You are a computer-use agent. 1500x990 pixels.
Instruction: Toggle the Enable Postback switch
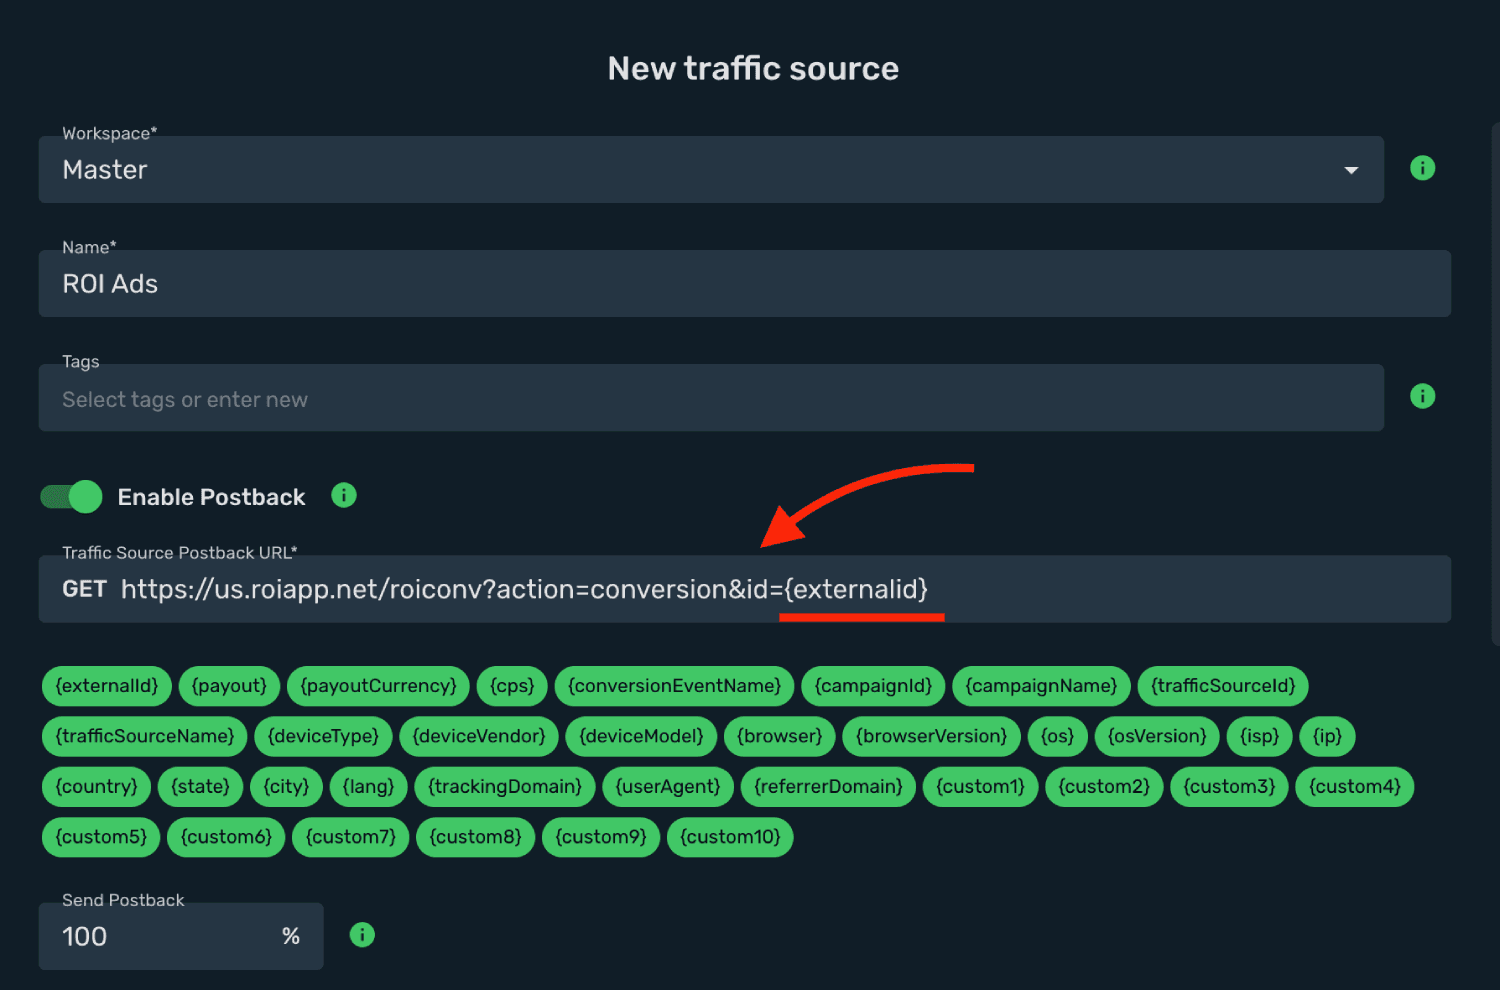[71, 497]
